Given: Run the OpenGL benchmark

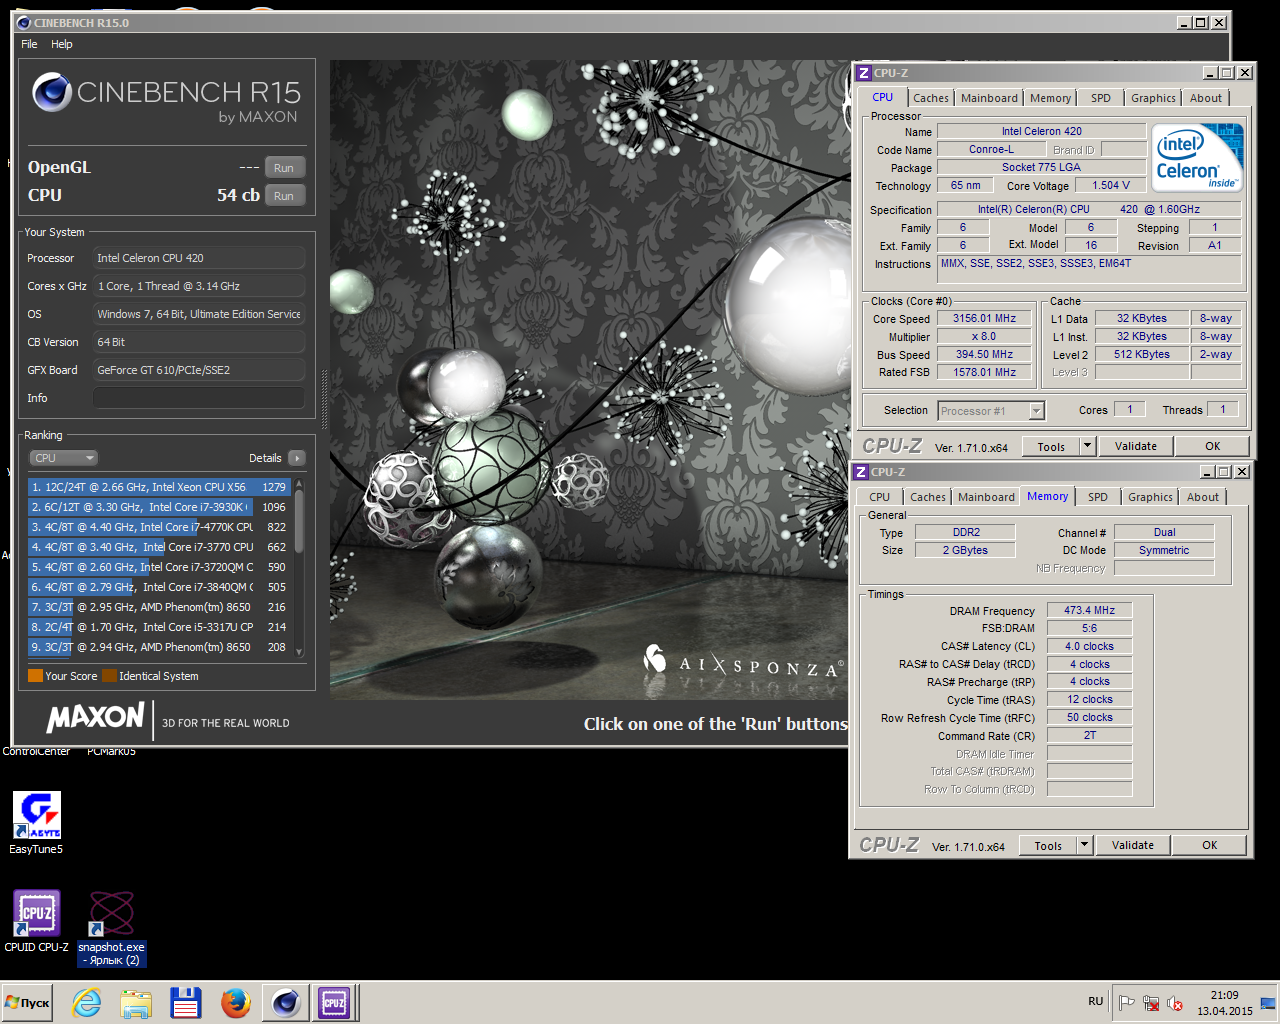Looking at the screenshot, I should [x=284, y=168].
